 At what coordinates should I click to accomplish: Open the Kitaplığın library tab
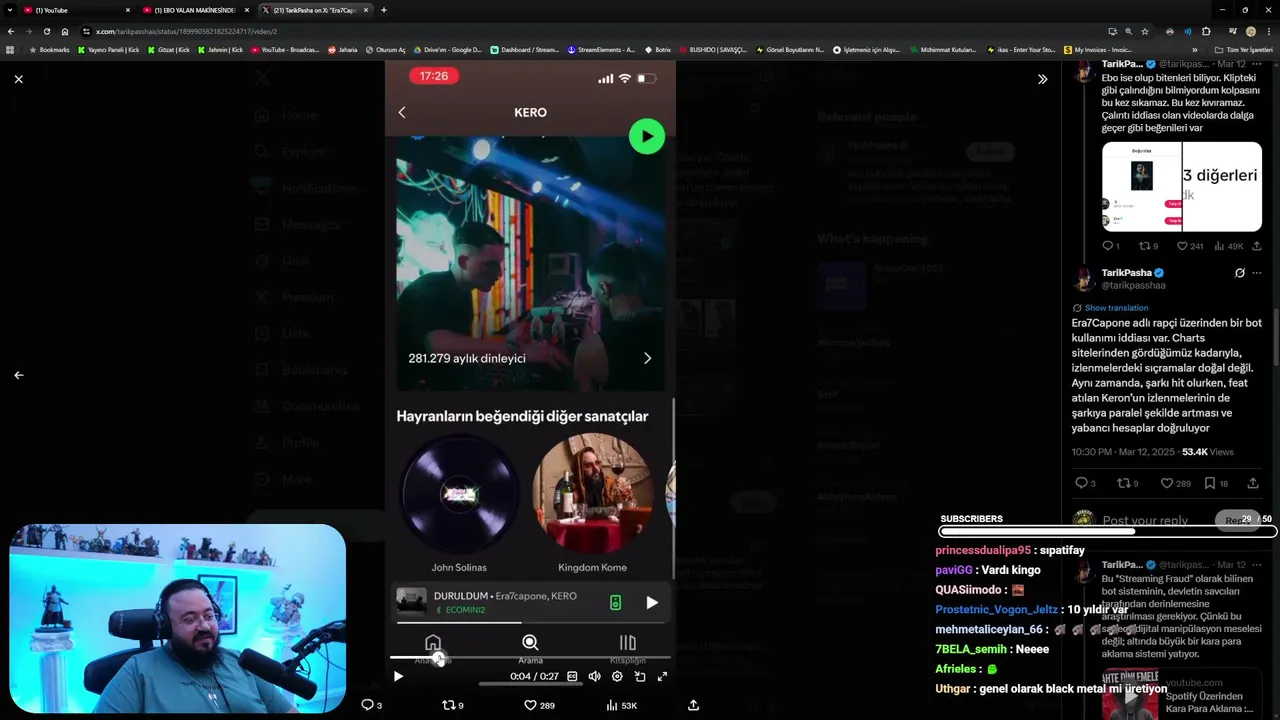(628, 648)
